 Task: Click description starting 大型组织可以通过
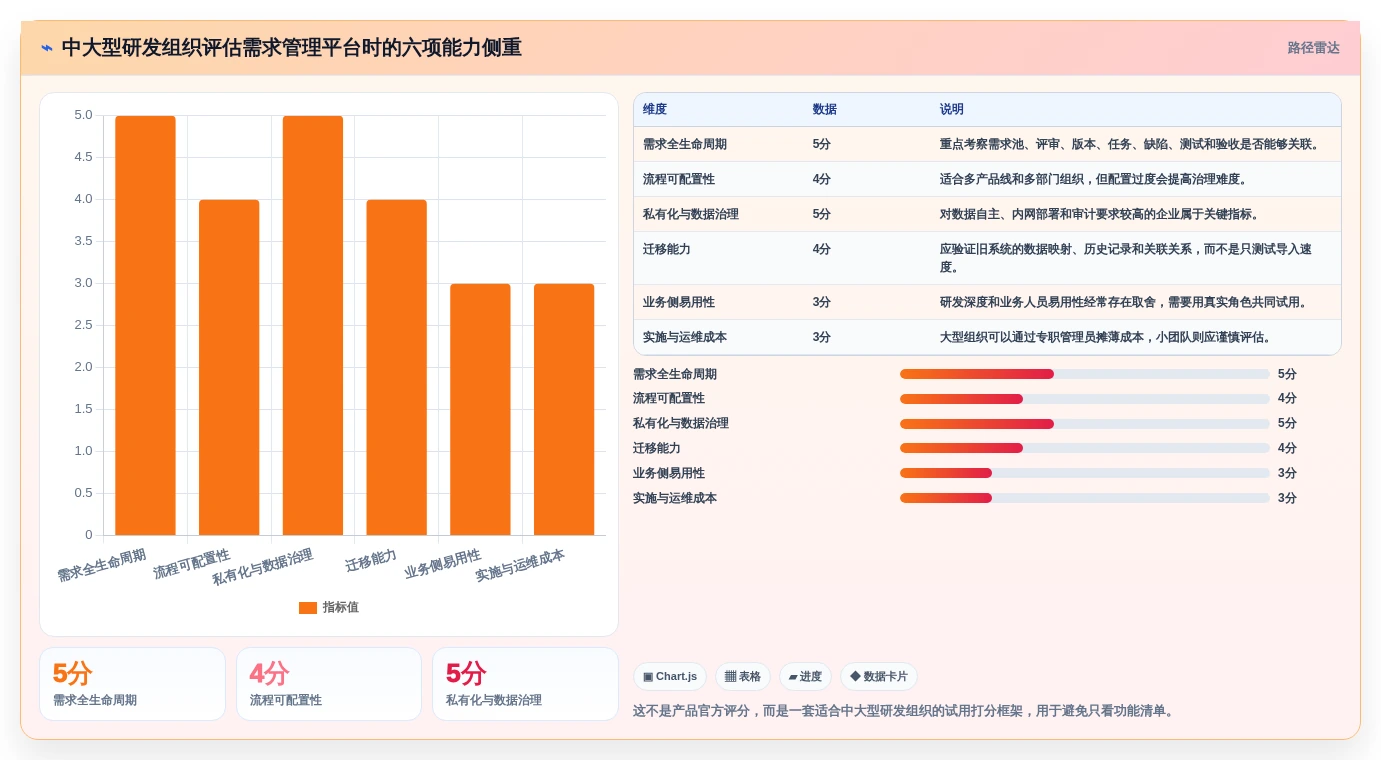point(1106,337)
